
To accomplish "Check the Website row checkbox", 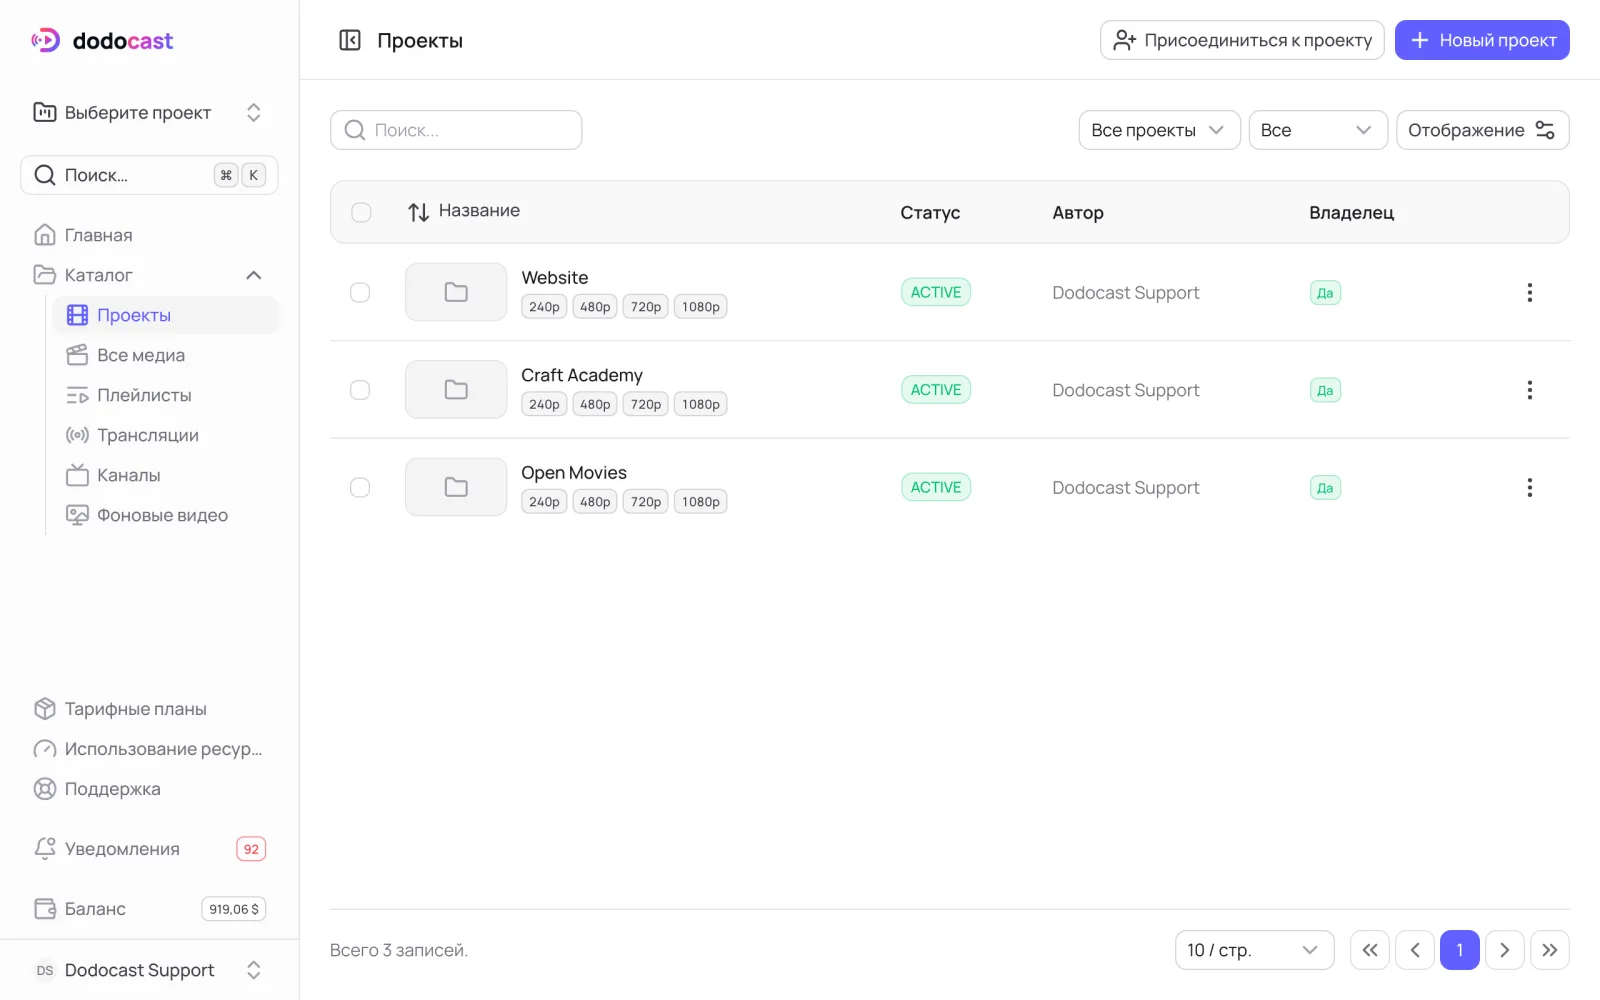I will click(x=360, y=292).
